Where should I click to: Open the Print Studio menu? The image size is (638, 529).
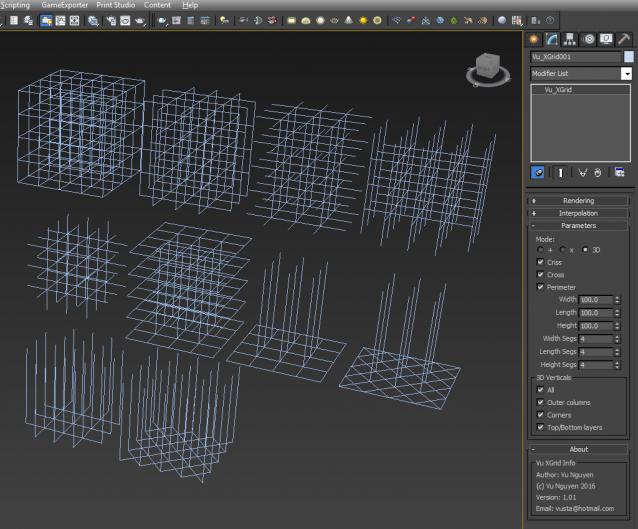116,5
